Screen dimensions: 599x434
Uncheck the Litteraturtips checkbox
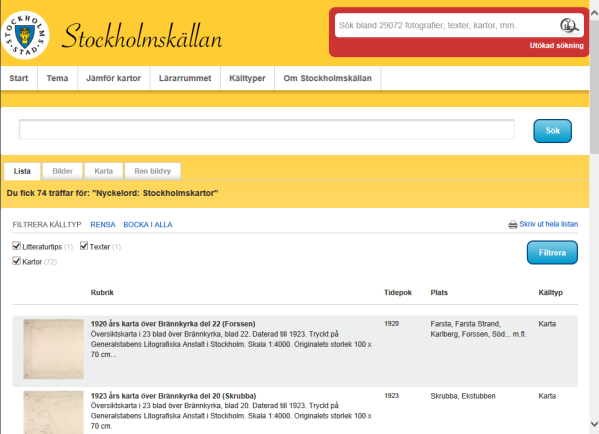(16, 246)
